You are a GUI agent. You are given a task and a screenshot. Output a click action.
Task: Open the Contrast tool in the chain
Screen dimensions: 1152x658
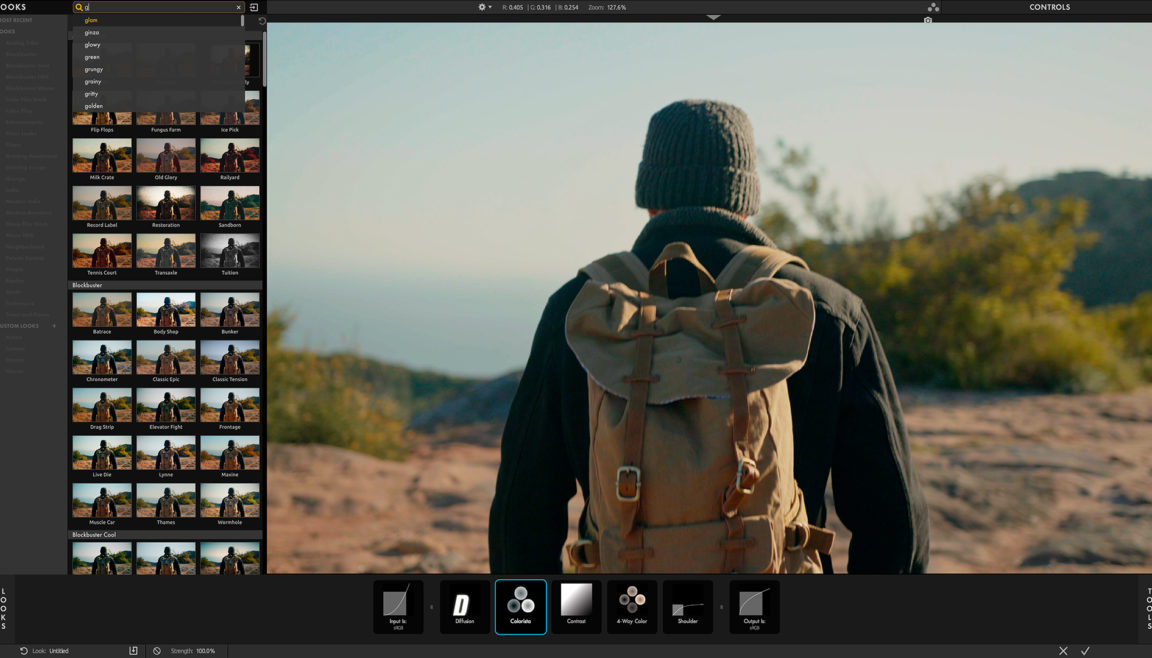click(576, 606)
